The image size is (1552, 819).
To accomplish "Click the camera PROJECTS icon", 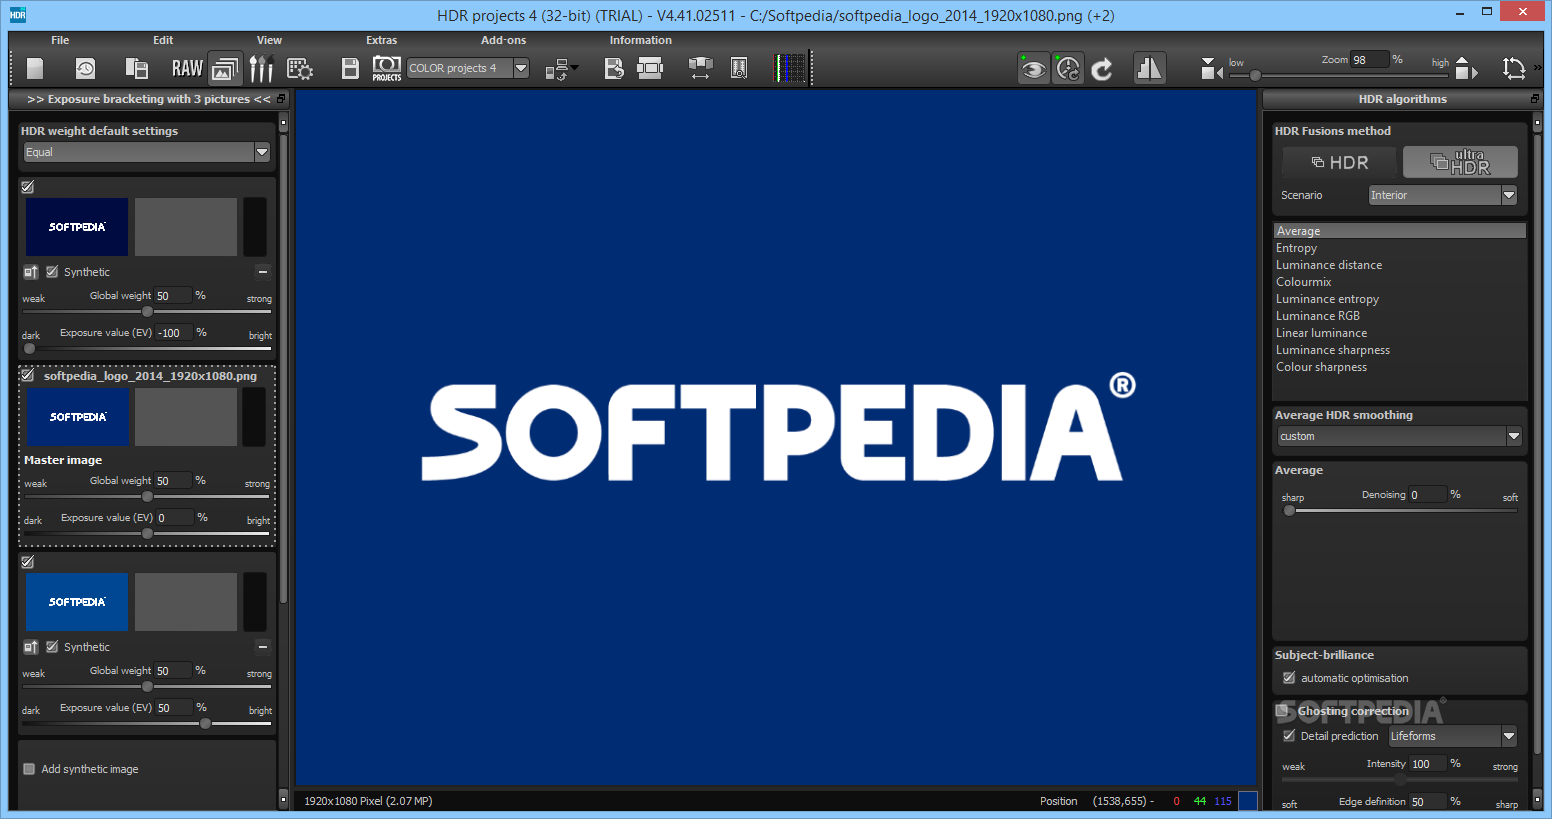I will (x=387, y=68).
